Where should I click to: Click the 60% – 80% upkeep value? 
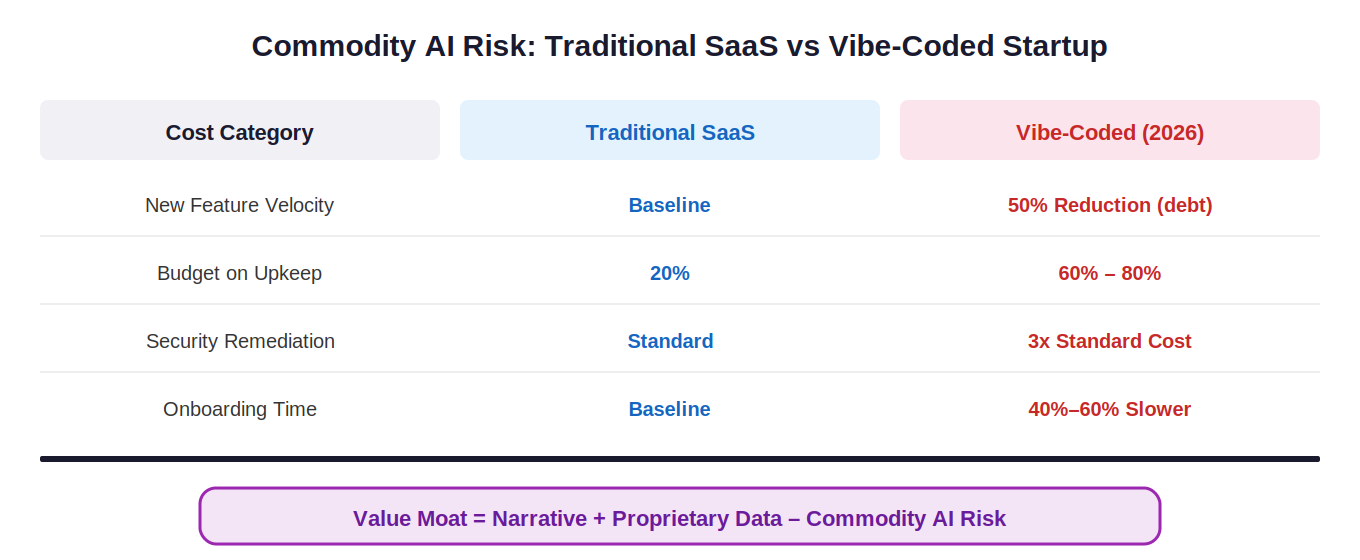[1109, 273]
